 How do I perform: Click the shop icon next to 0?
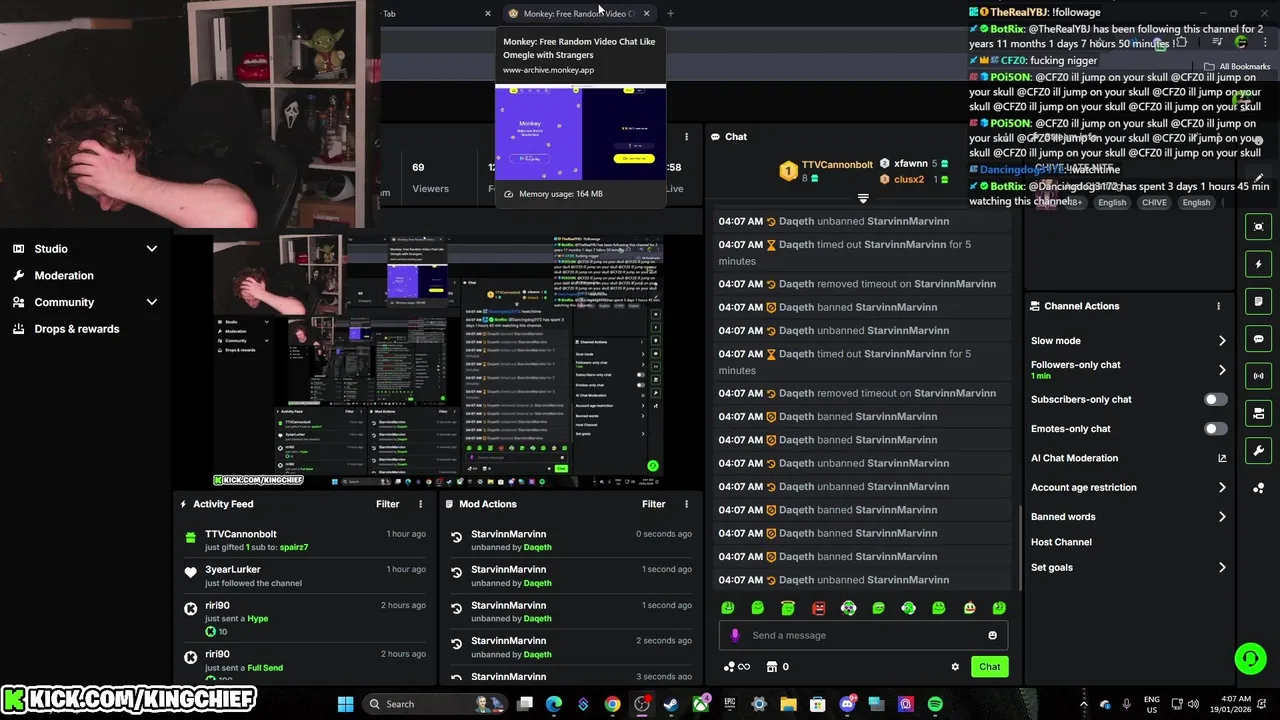click(x=772, y=667)
